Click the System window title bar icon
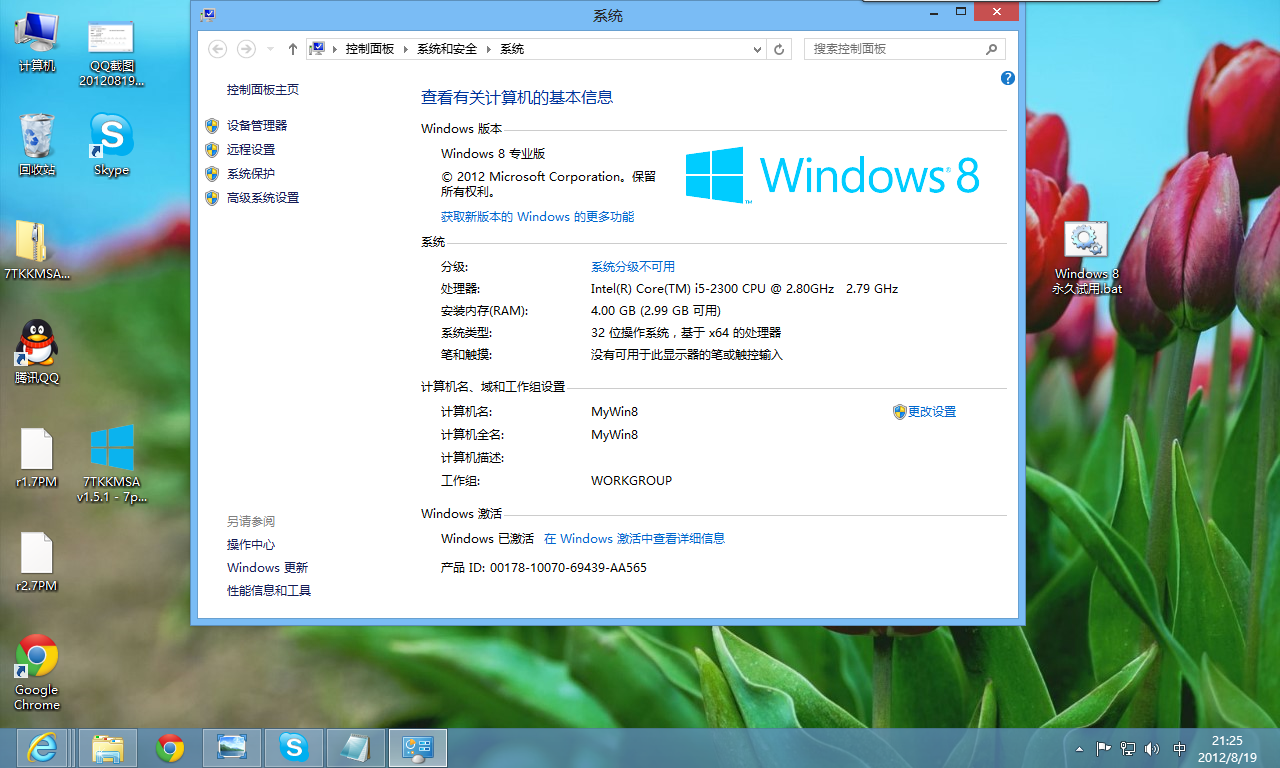The height and width of the screenshot is (768, 1280). pyautogui.click(x=206, y=14)
